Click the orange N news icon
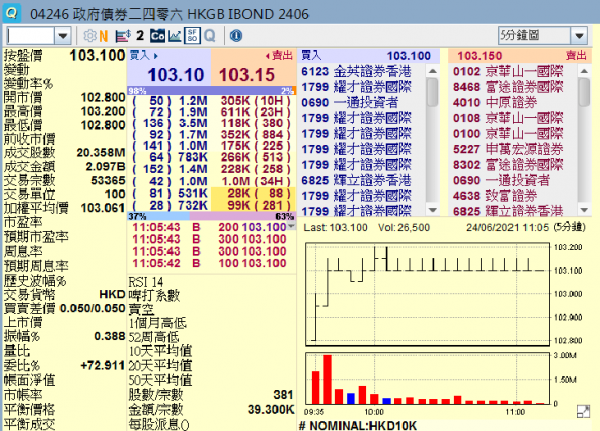 click(104, 35)
